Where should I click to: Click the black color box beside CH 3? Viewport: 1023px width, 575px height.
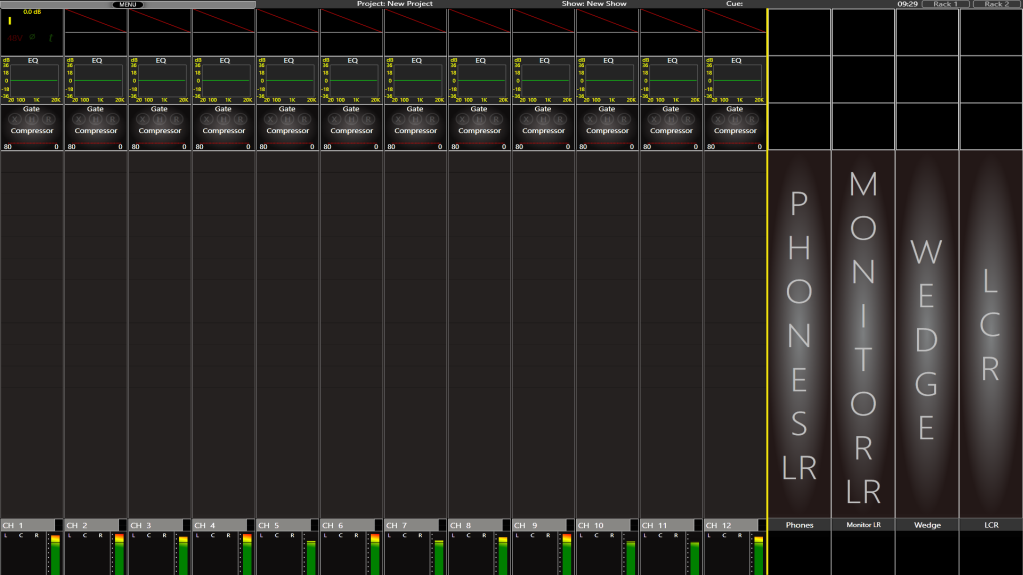187,525
